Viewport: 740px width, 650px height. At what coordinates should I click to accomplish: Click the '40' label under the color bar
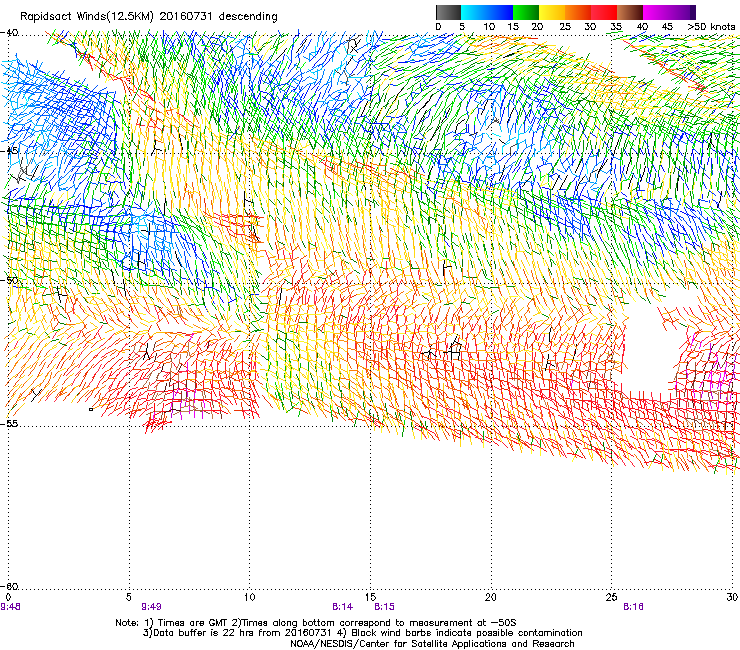(x=642, y=27)
